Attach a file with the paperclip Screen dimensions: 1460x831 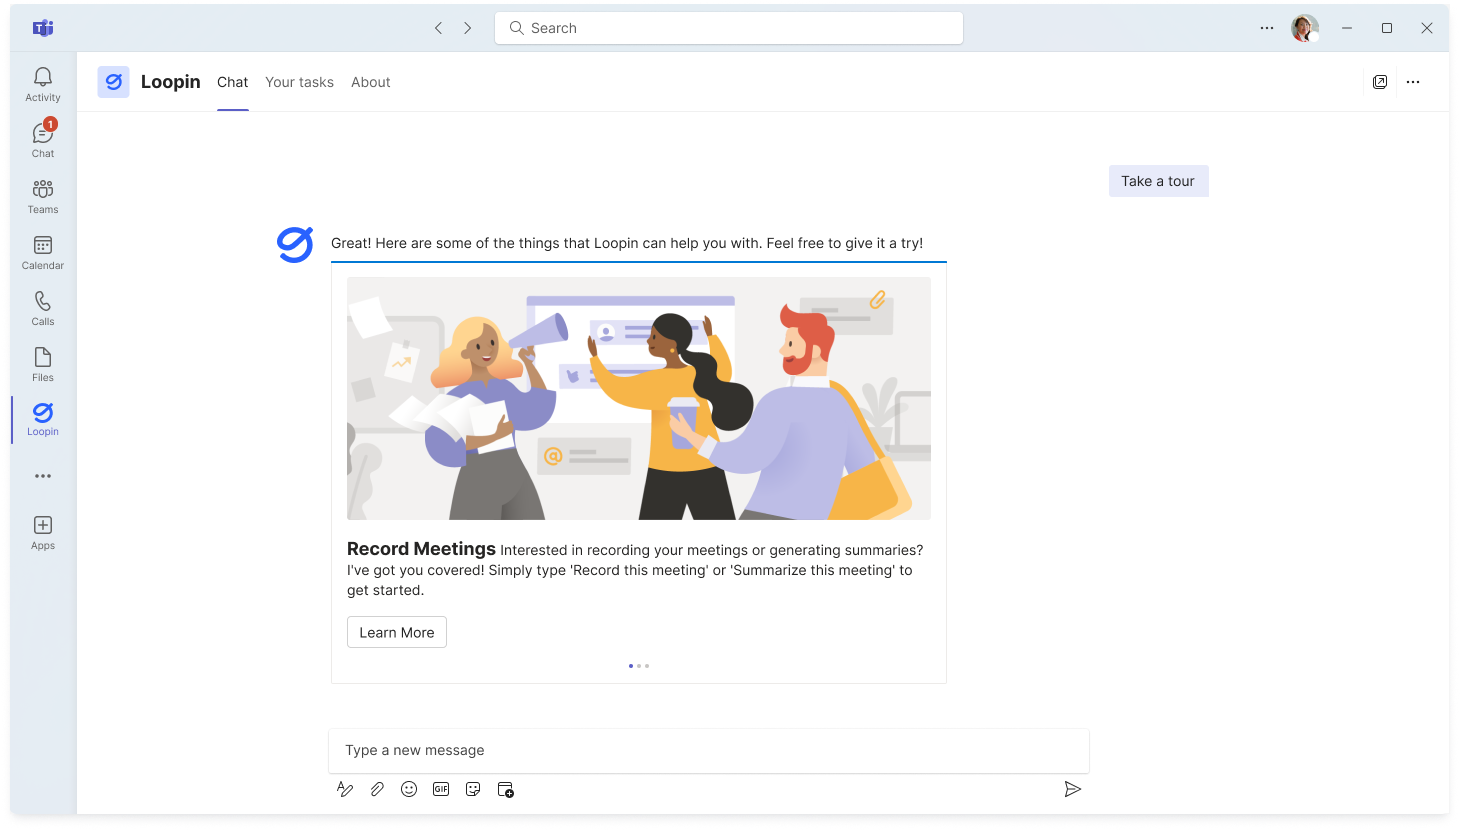coord(377,789)
